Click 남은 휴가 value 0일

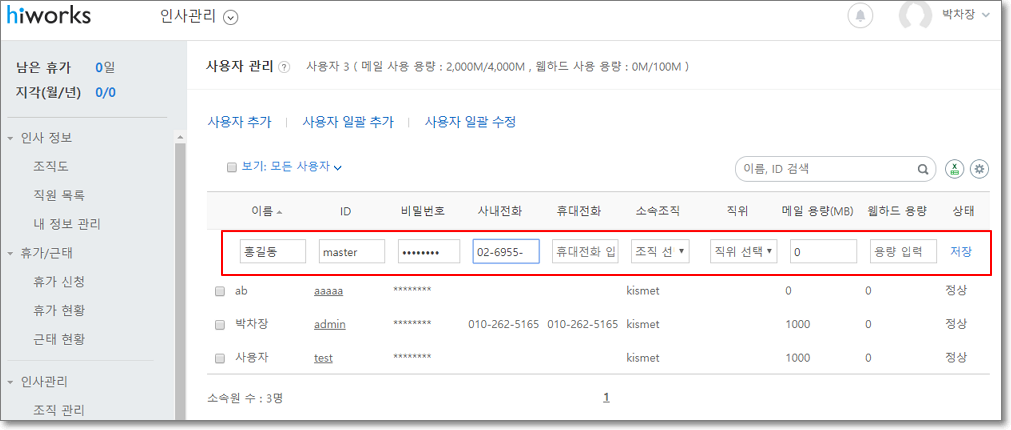104,68
